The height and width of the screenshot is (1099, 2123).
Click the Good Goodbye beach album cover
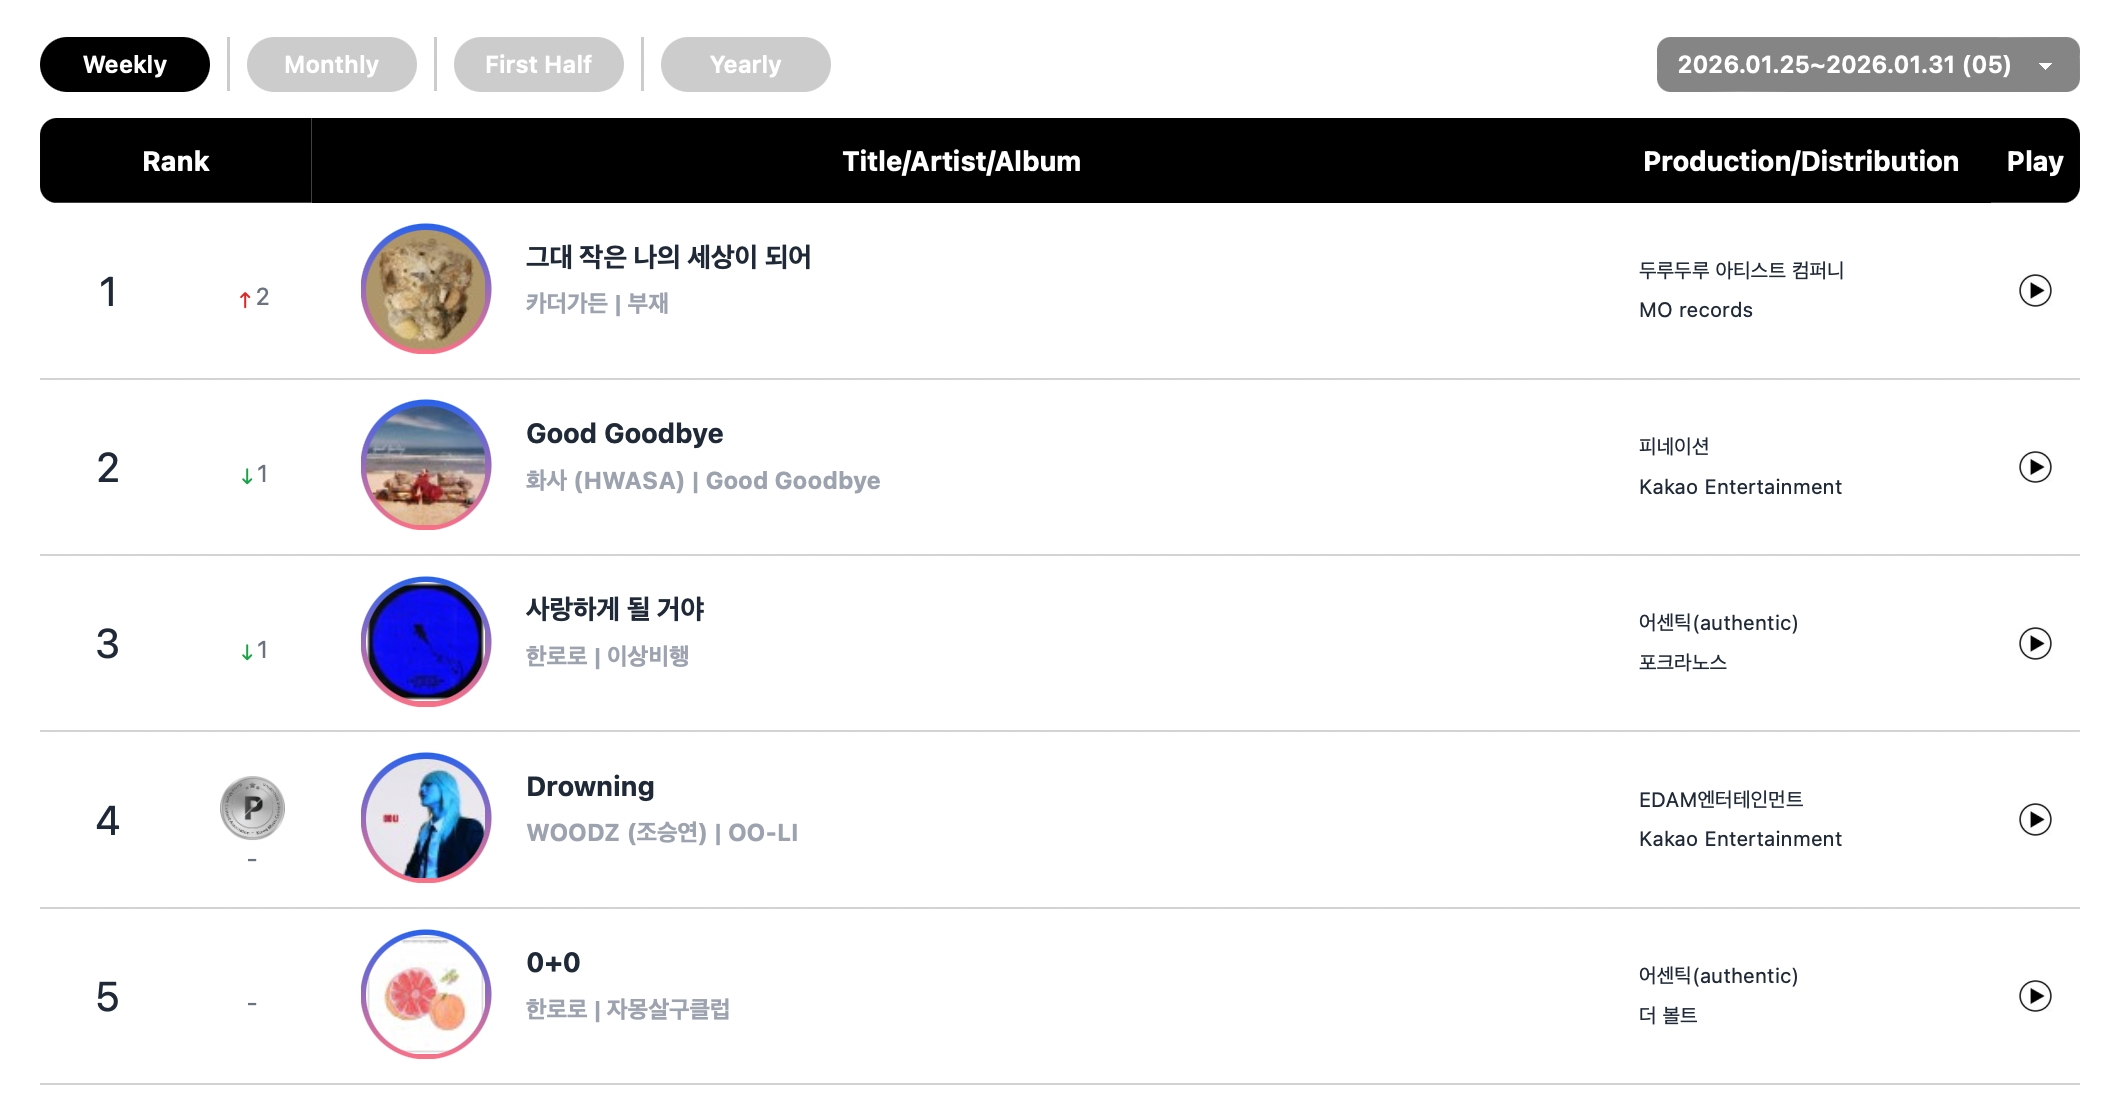click(x=426, y=465)
